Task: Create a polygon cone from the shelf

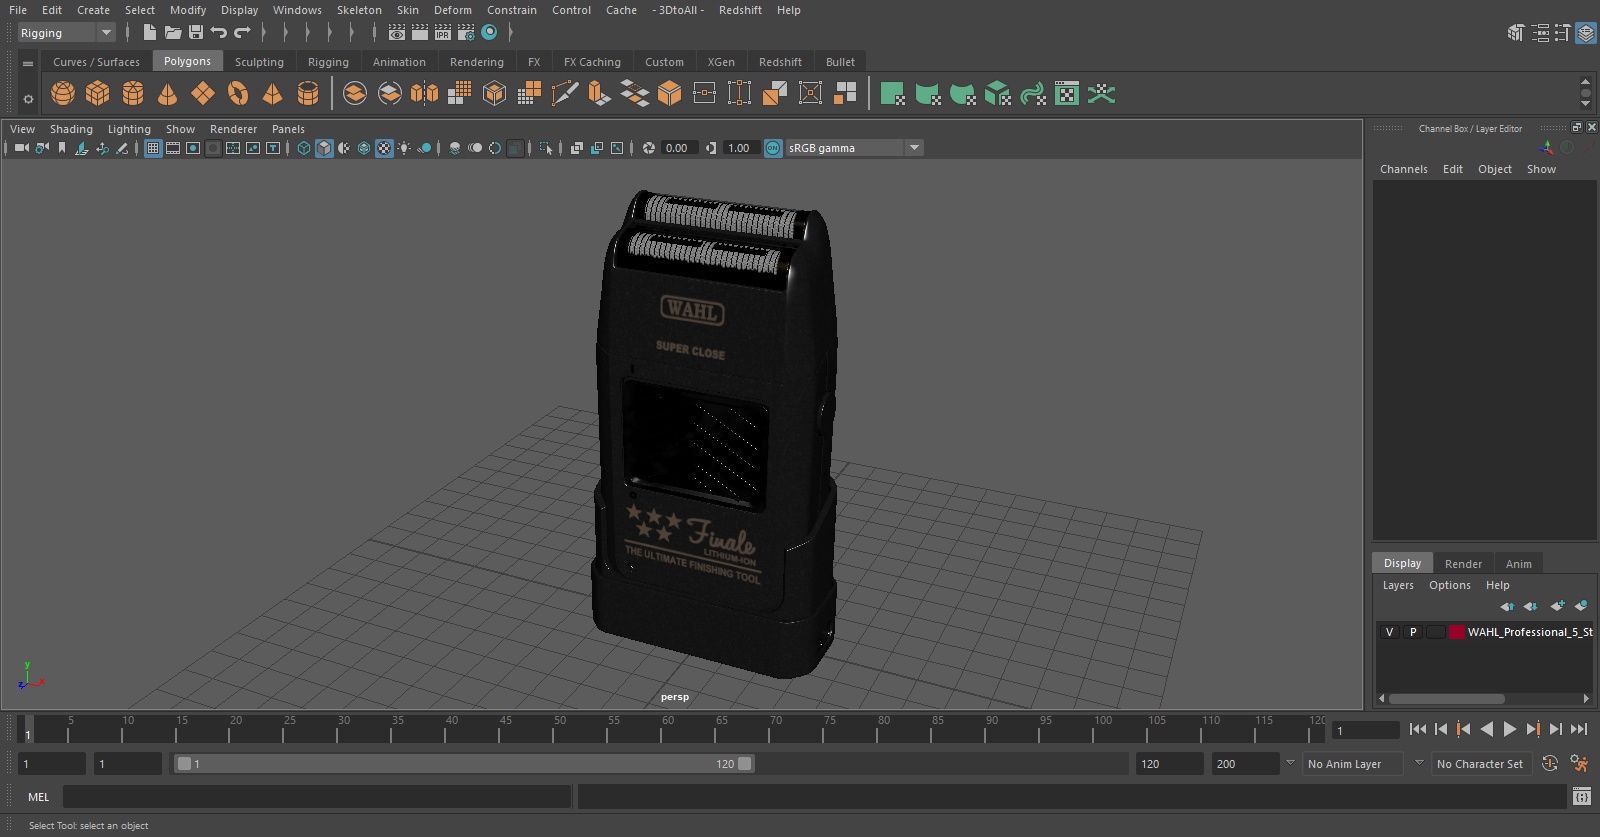Action: pyautogui.click(x=168, y=94)
